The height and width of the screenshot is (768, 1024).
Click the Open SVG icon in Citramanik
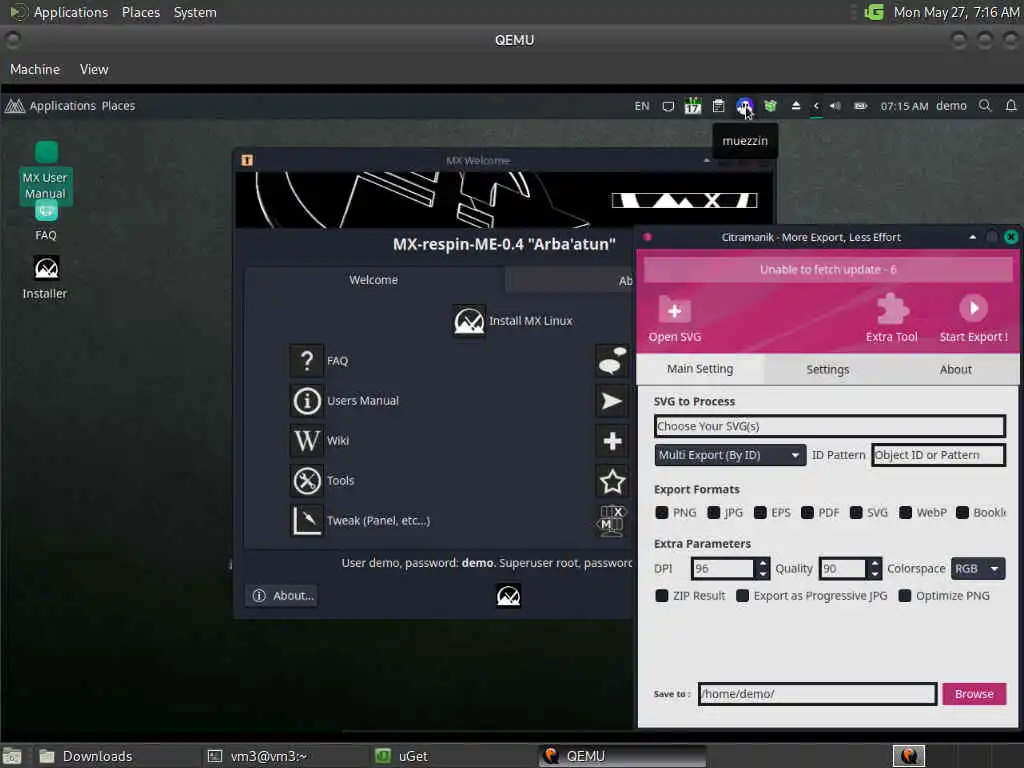pos(674,310)
